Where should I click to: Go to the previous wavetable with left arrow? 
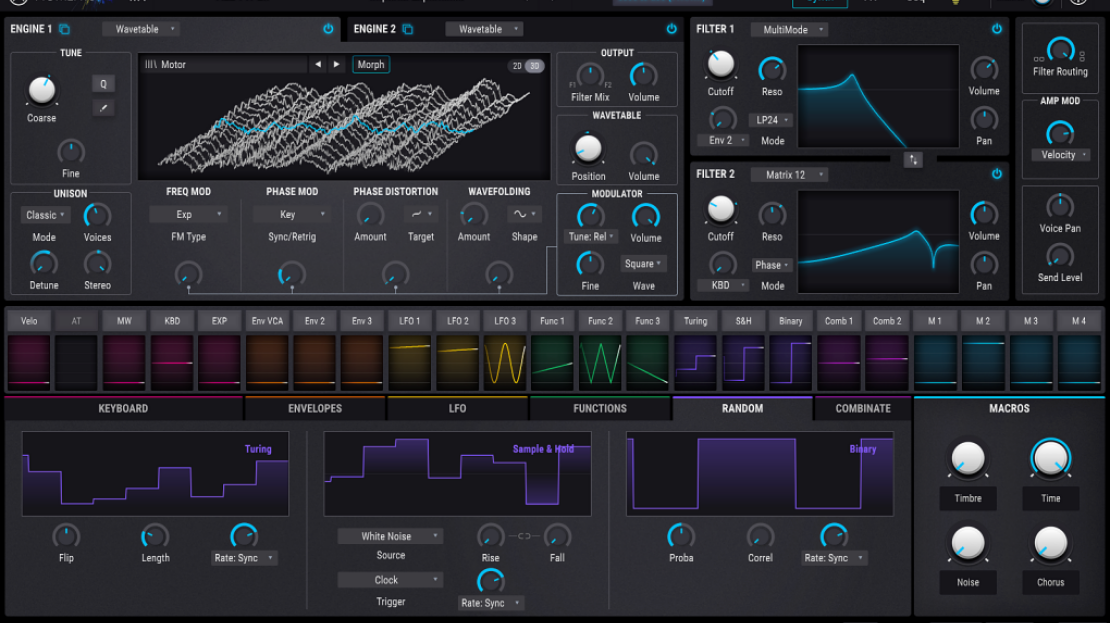318,64
